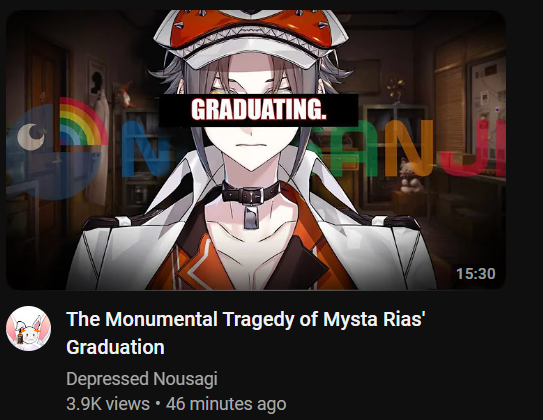
Task: Click the red letter J in thumbnail
Action: pyautogui.click(x=463, y=148)
